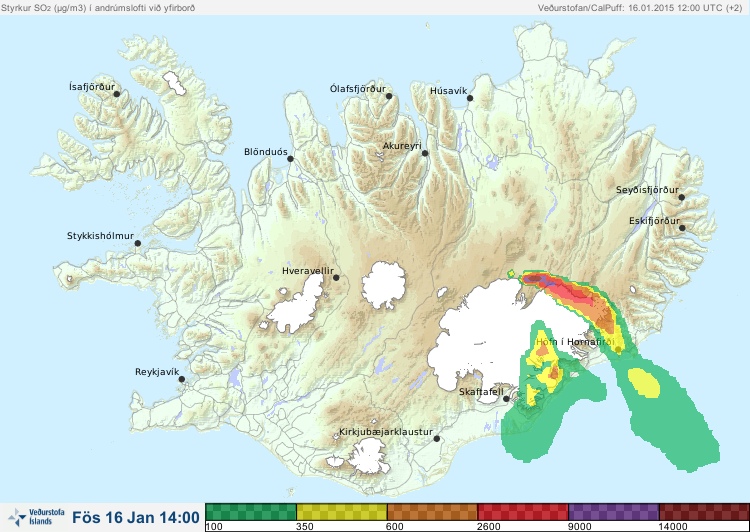Click the Hveravellir label text

pos(308,271)
